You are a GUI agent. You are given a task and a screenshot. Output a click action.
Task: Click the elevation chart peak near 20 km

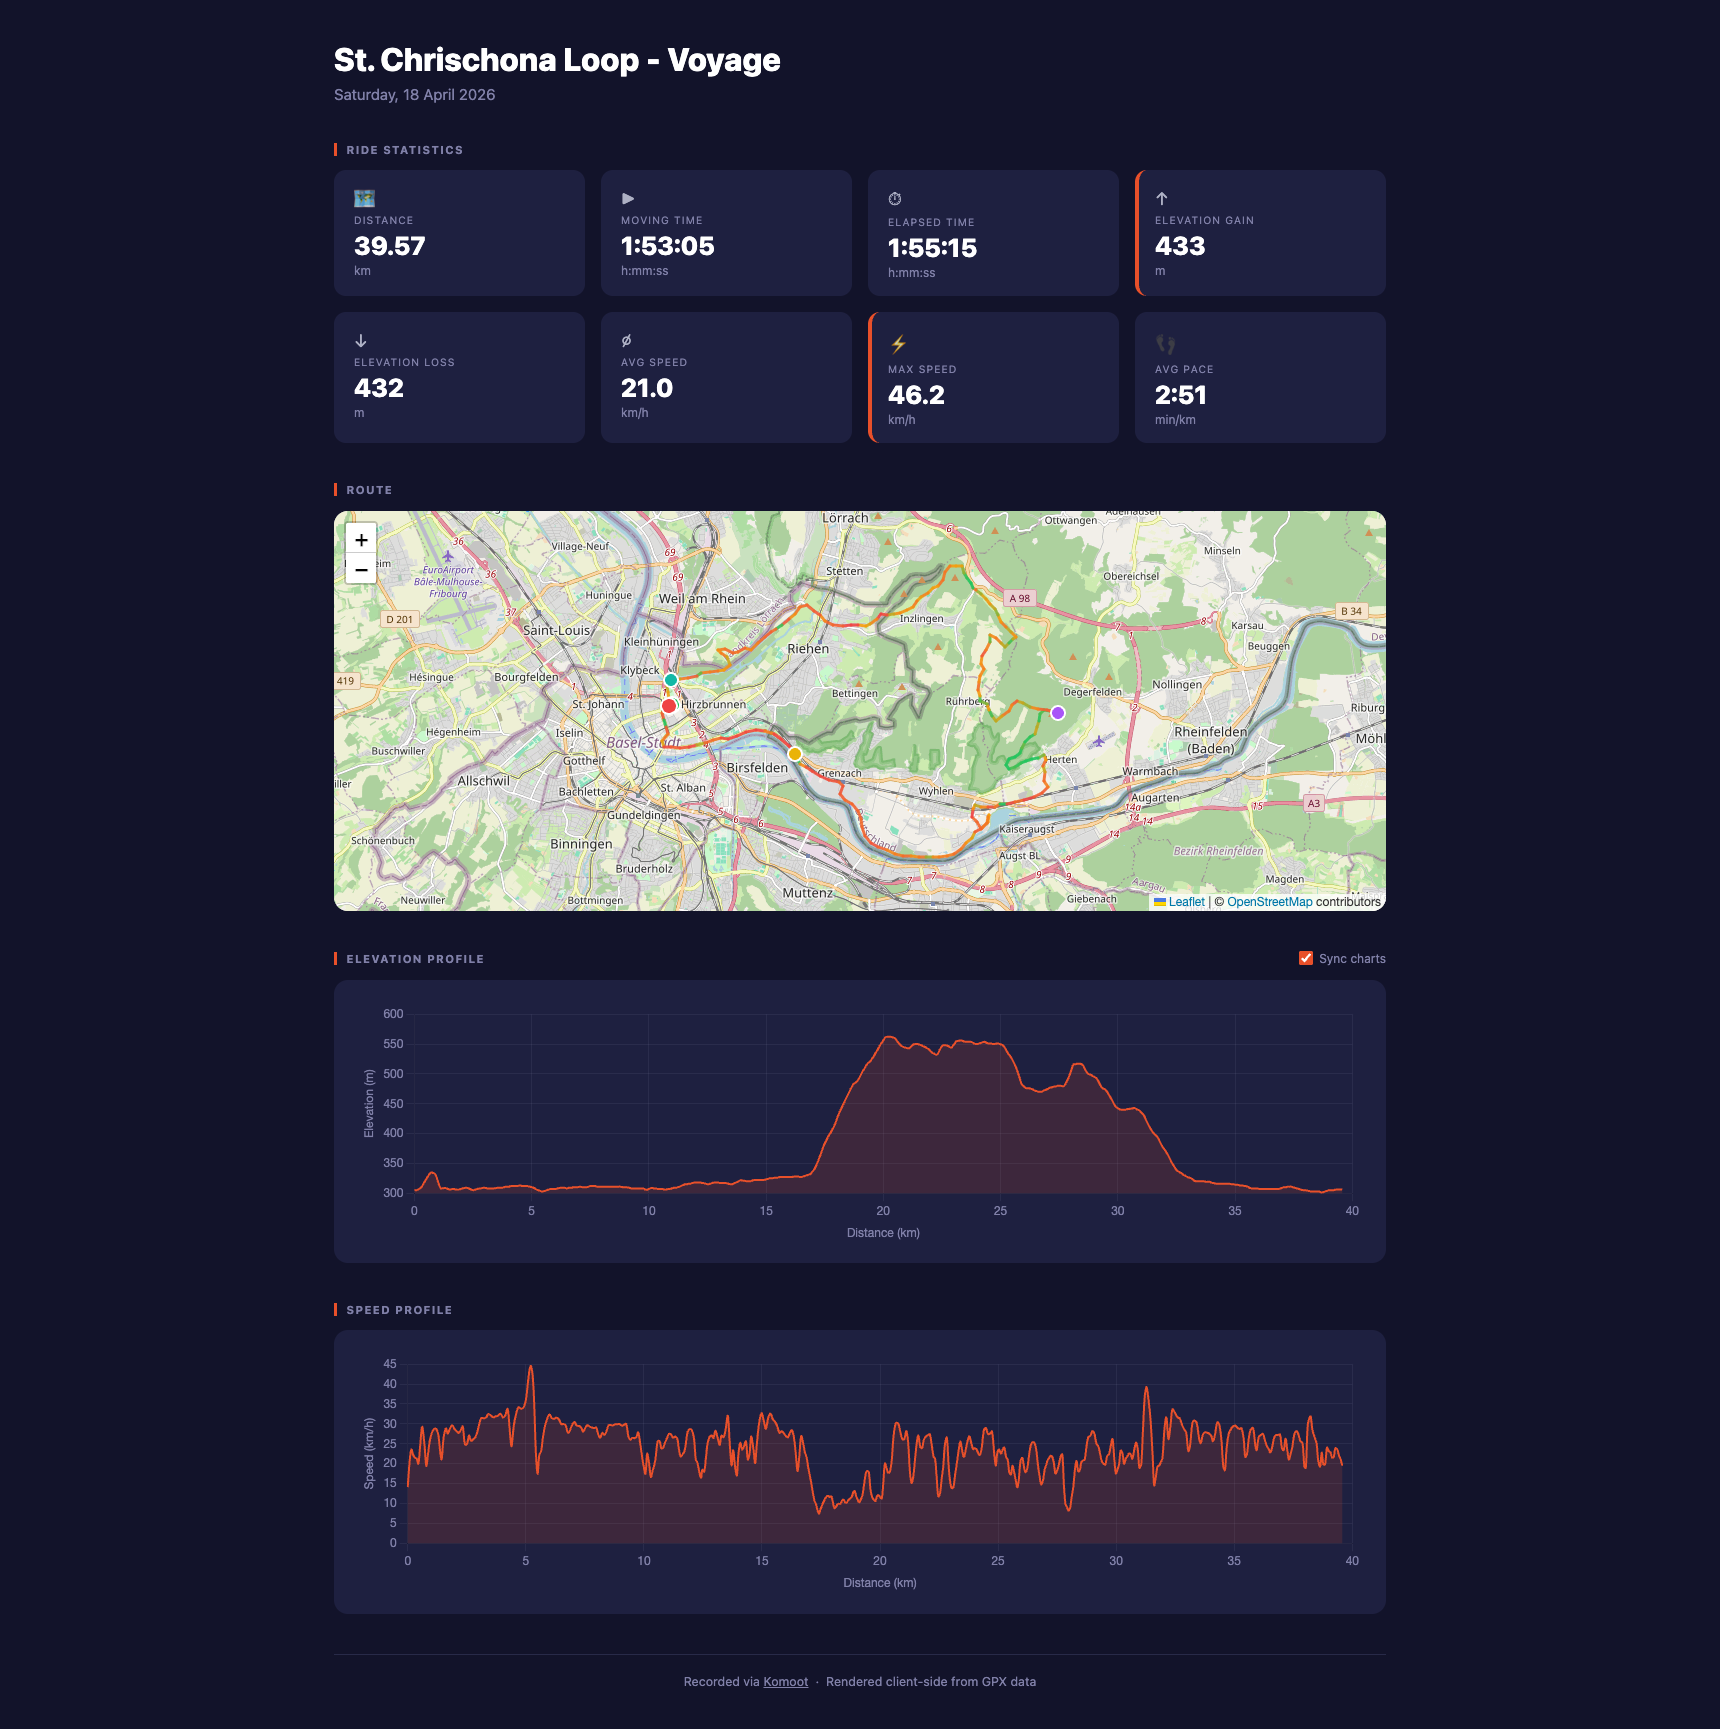pos(887,1037)
